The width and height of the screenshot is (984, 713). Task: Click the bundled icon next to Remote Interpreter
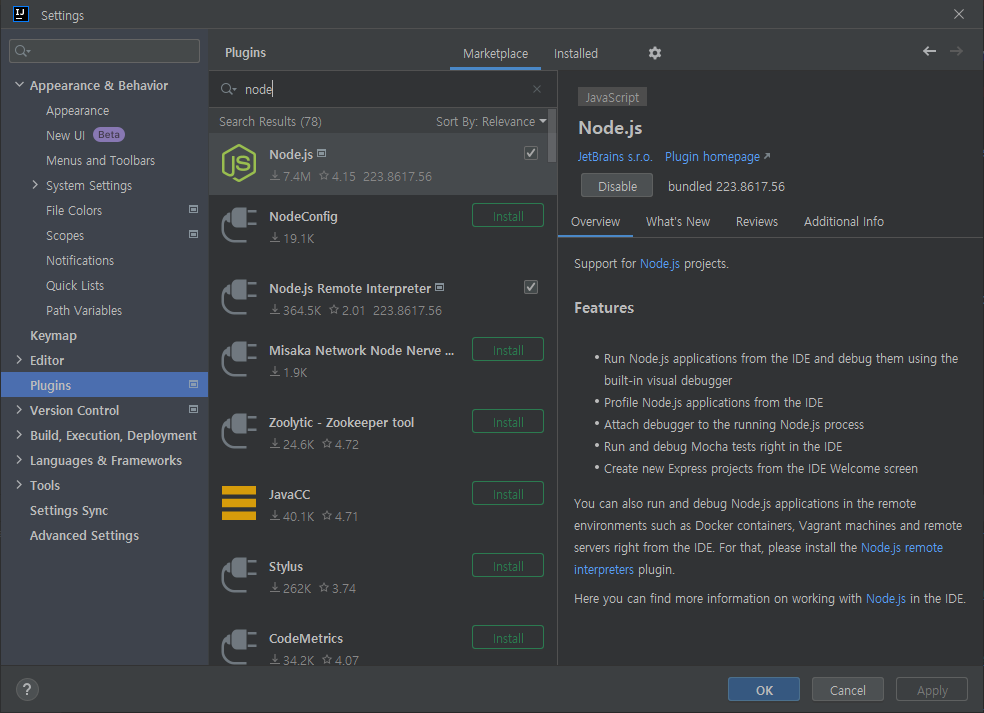(439, 287)
